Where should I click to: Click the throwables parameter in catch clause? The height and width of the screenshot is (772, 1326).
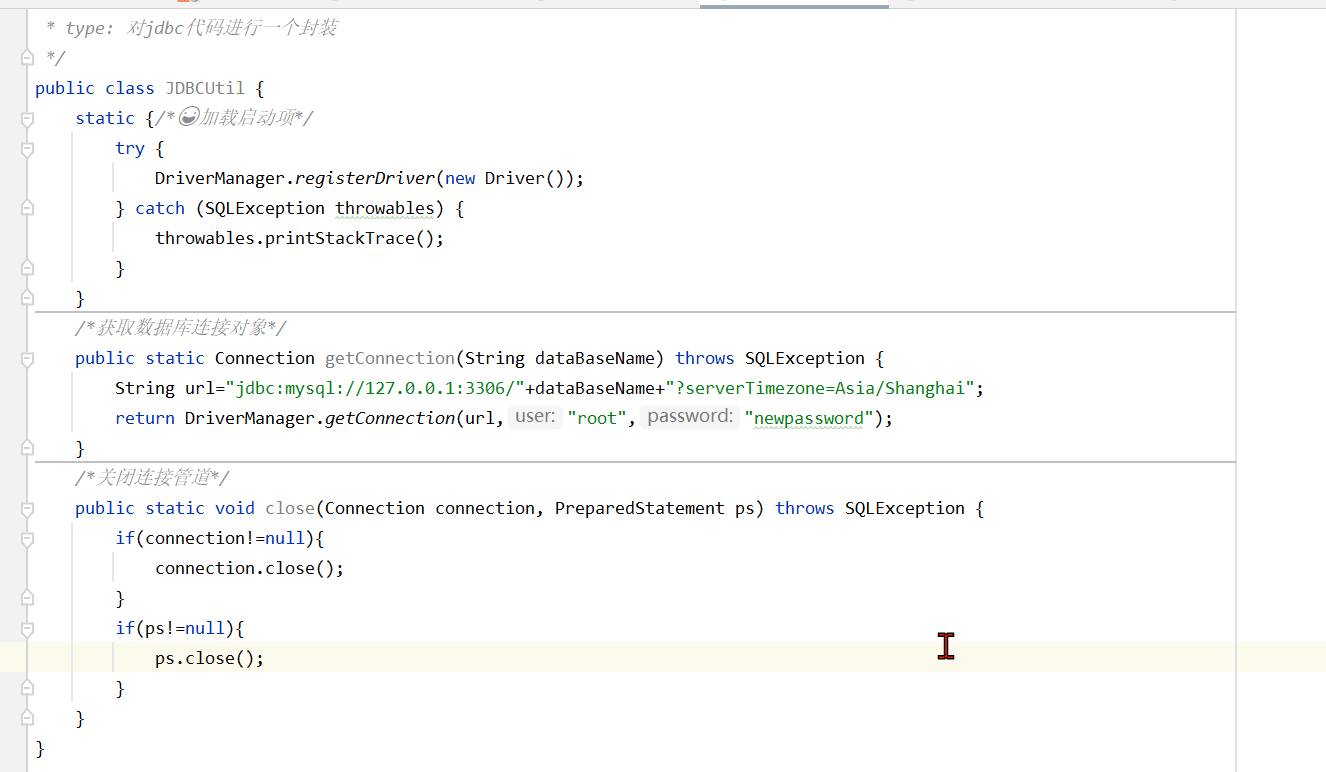[385, 208]
